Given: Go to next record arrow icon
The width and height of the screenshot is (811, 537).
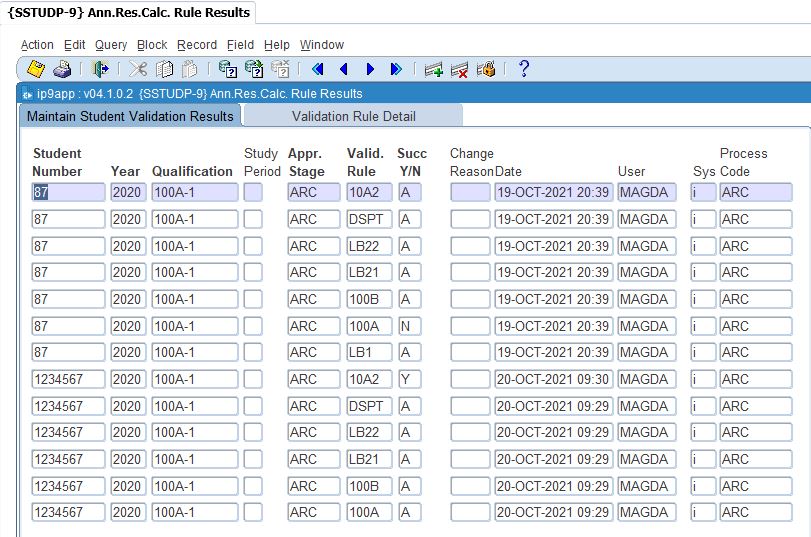Looking at the screenshot, I should pos(370,69).
